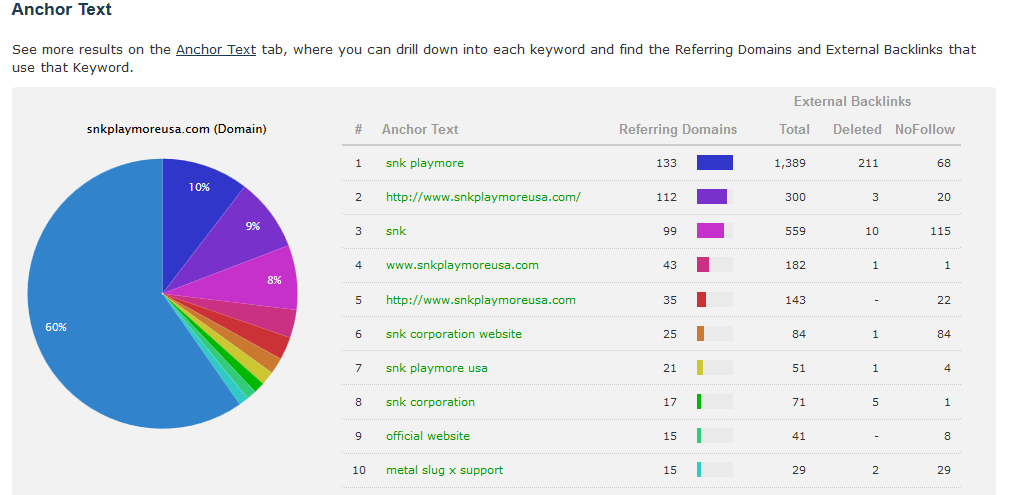Open the 'metal slug x support' anchor text

[444, 470]
